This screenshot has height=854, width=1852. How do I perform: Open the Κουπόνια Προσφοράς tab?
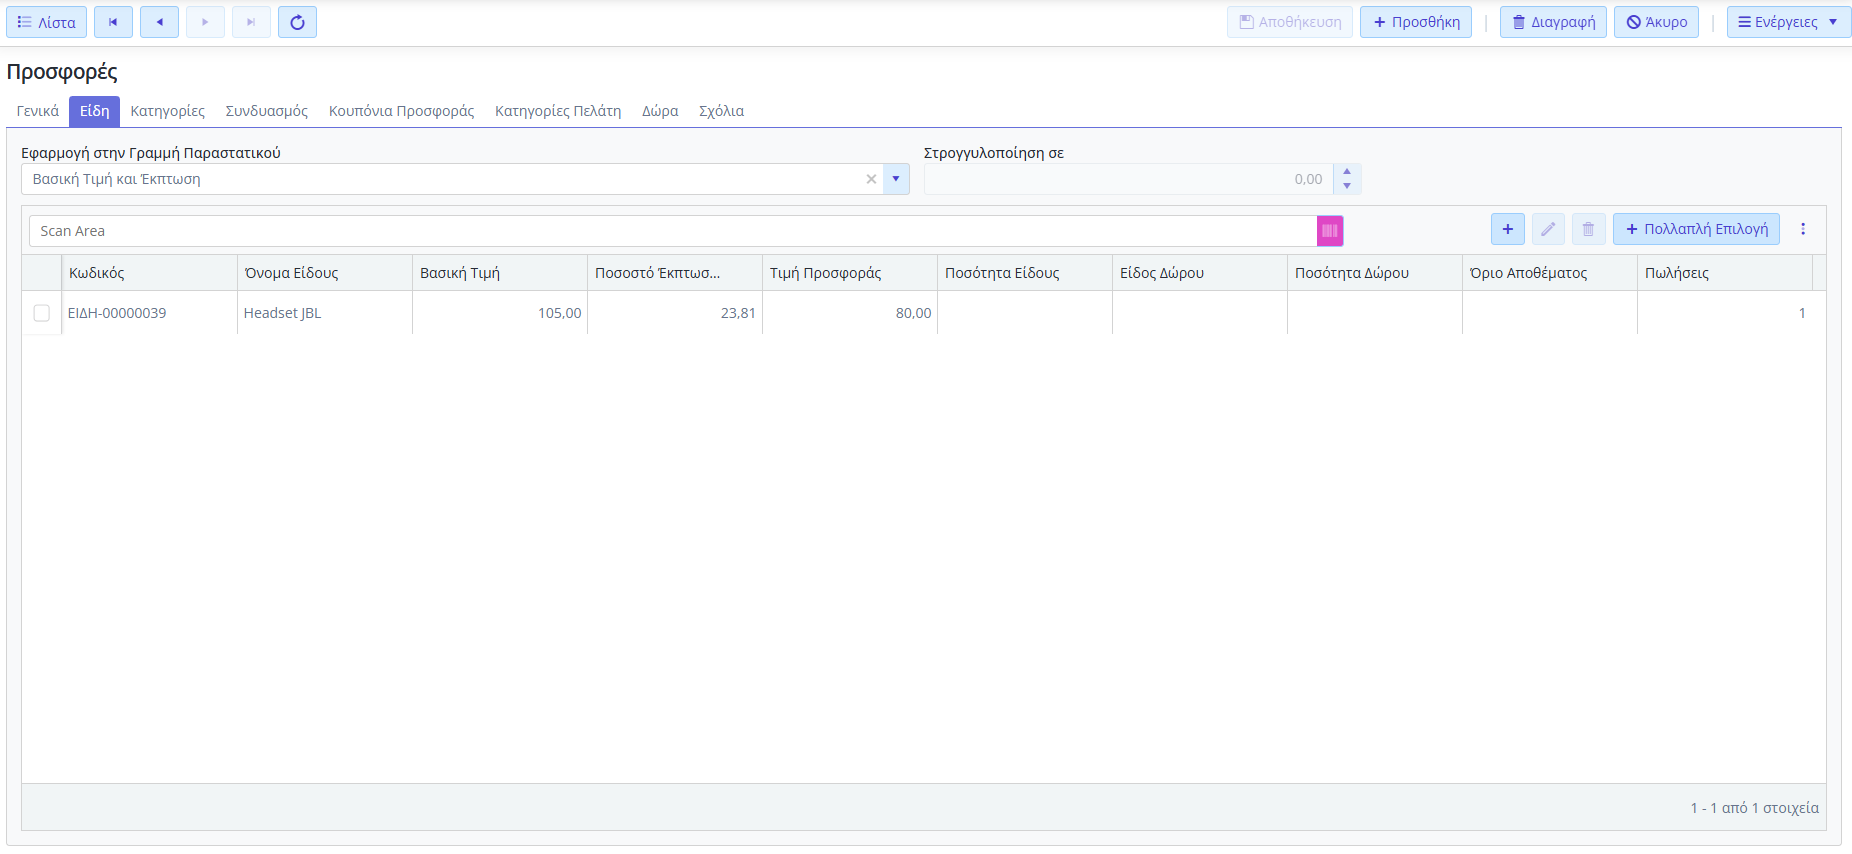pyautogui.click(x=401, y=111)
